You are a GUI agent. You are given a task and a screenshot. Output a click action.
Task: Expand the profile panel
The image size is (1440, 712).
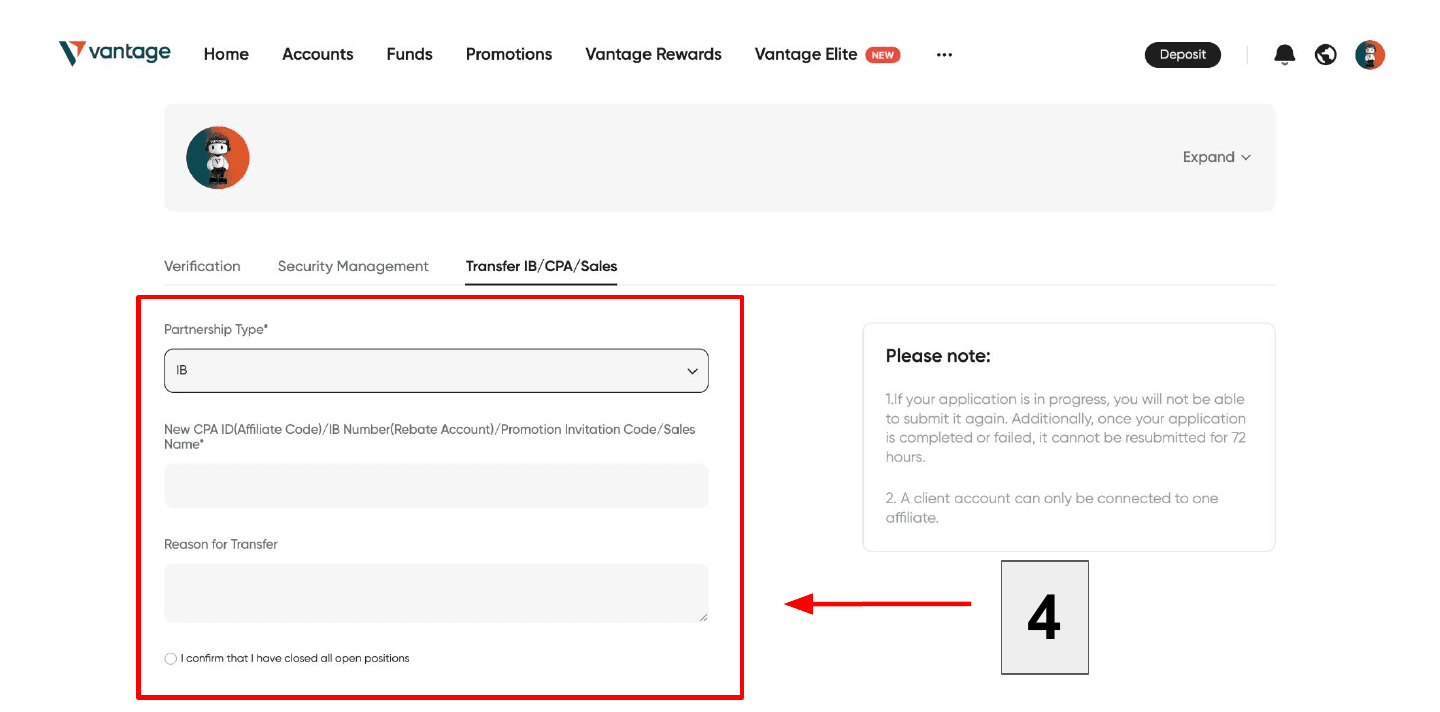[1217, 157]
